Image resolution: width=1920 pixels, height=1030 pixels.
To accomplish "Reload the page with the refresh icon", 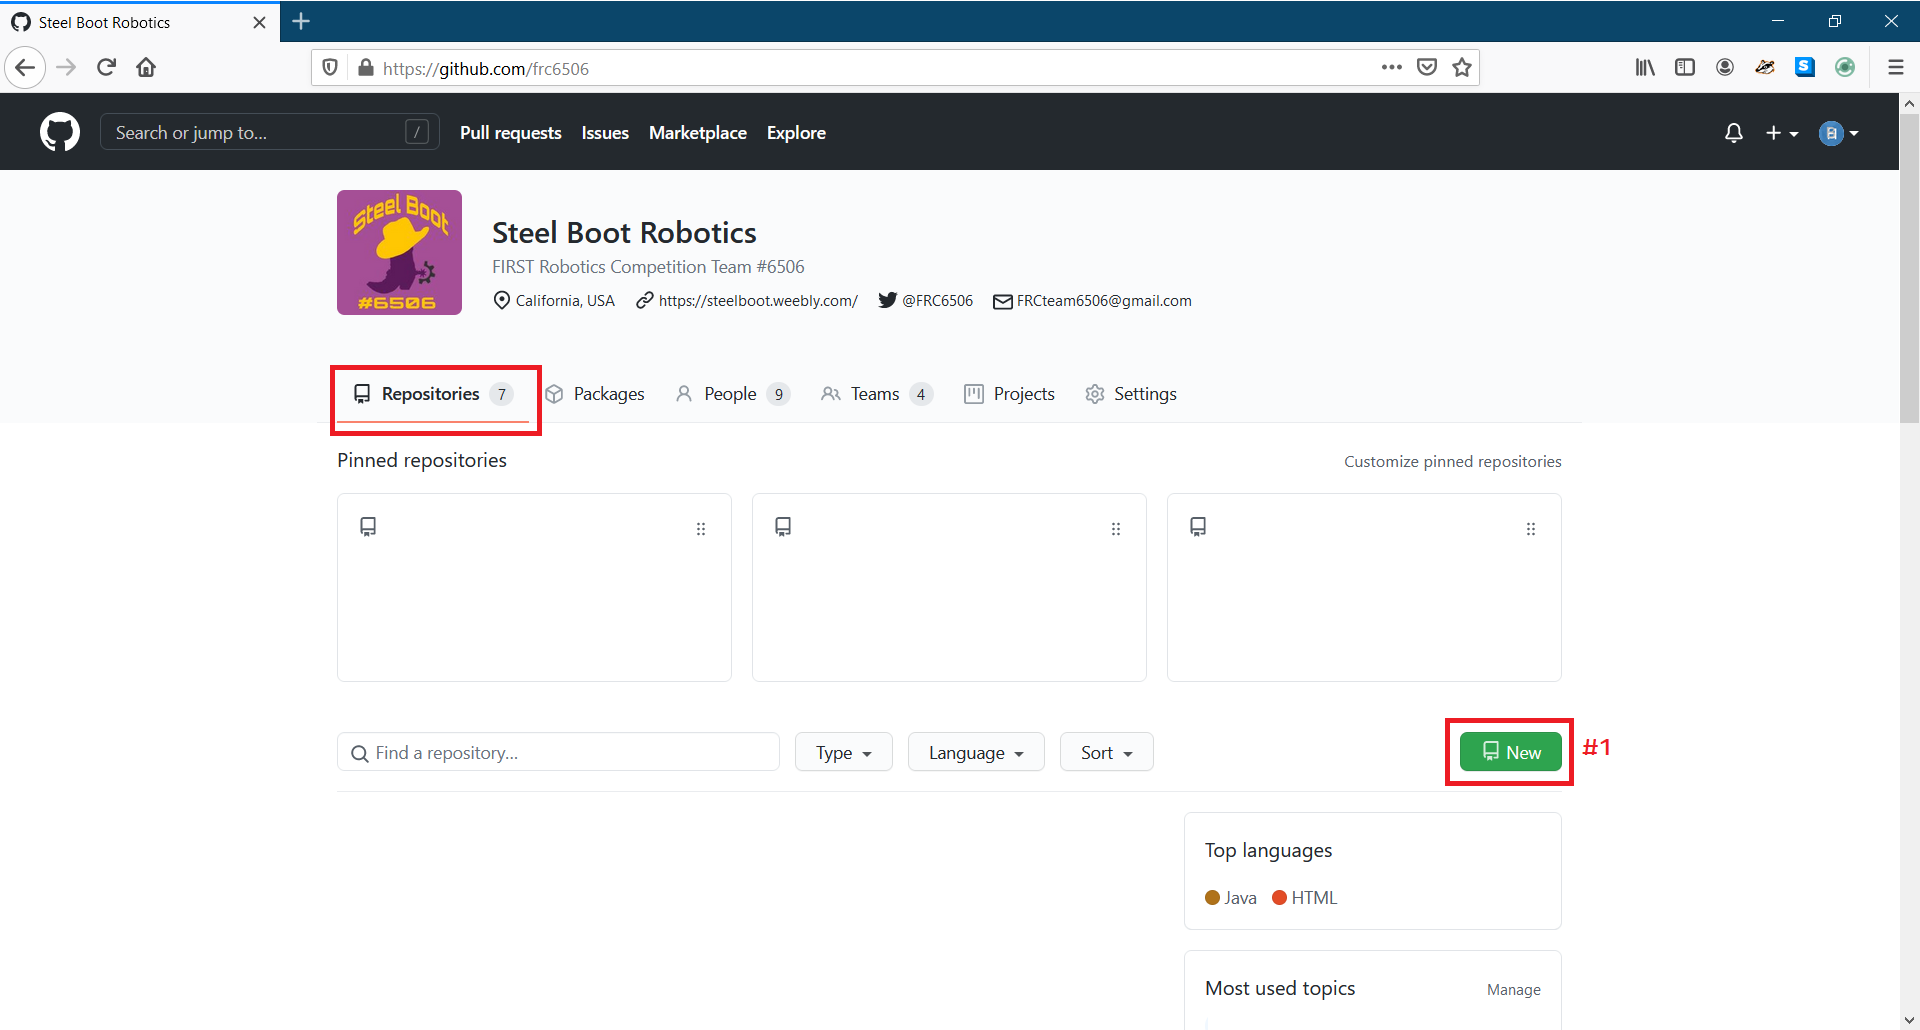I will (x=107, y=68).
